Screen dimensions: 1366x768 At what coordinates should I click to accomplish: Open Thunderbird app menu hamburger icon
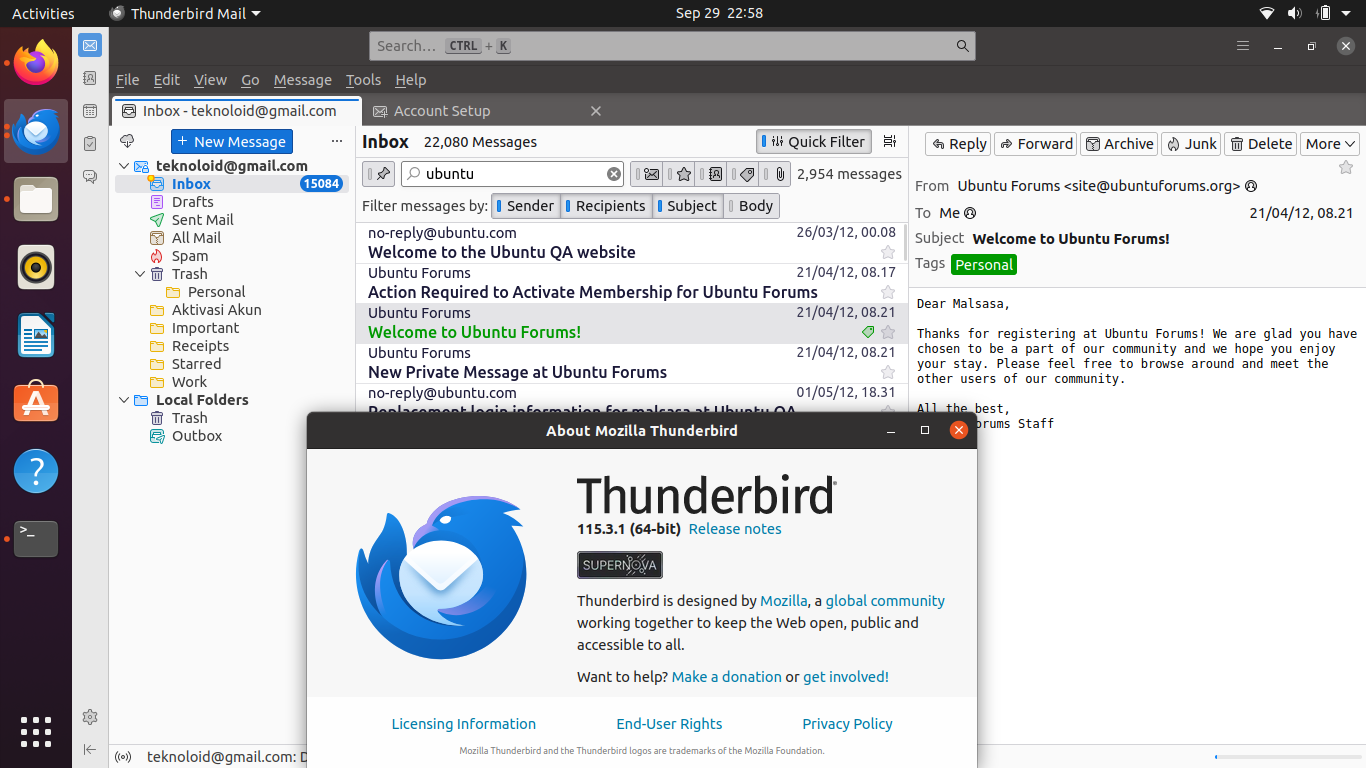click(1243, 46)
